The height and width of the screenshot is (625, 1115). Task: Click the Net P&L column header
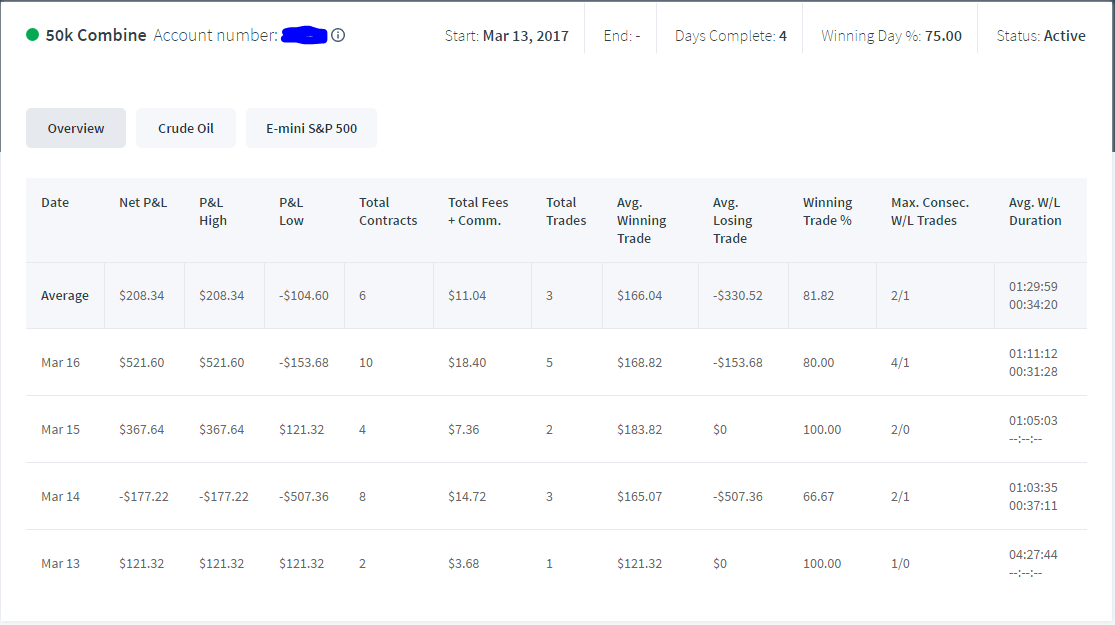pyautogui.click(x=143, y=203)
